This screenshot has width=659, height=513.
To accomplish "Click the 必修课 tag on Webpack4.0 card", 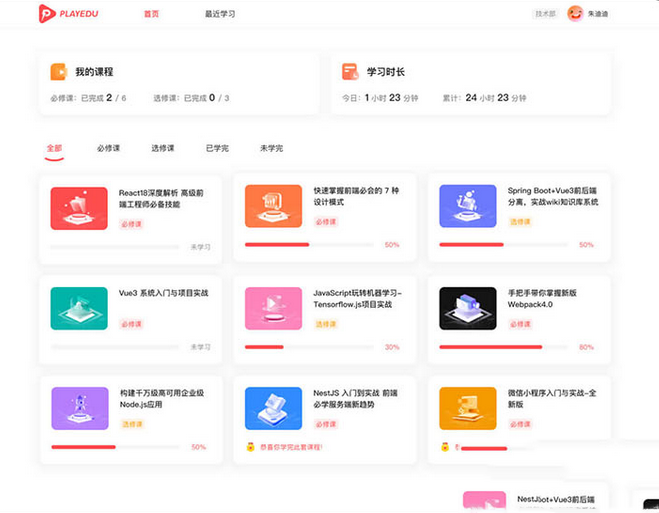I will [x=520, y=324].
